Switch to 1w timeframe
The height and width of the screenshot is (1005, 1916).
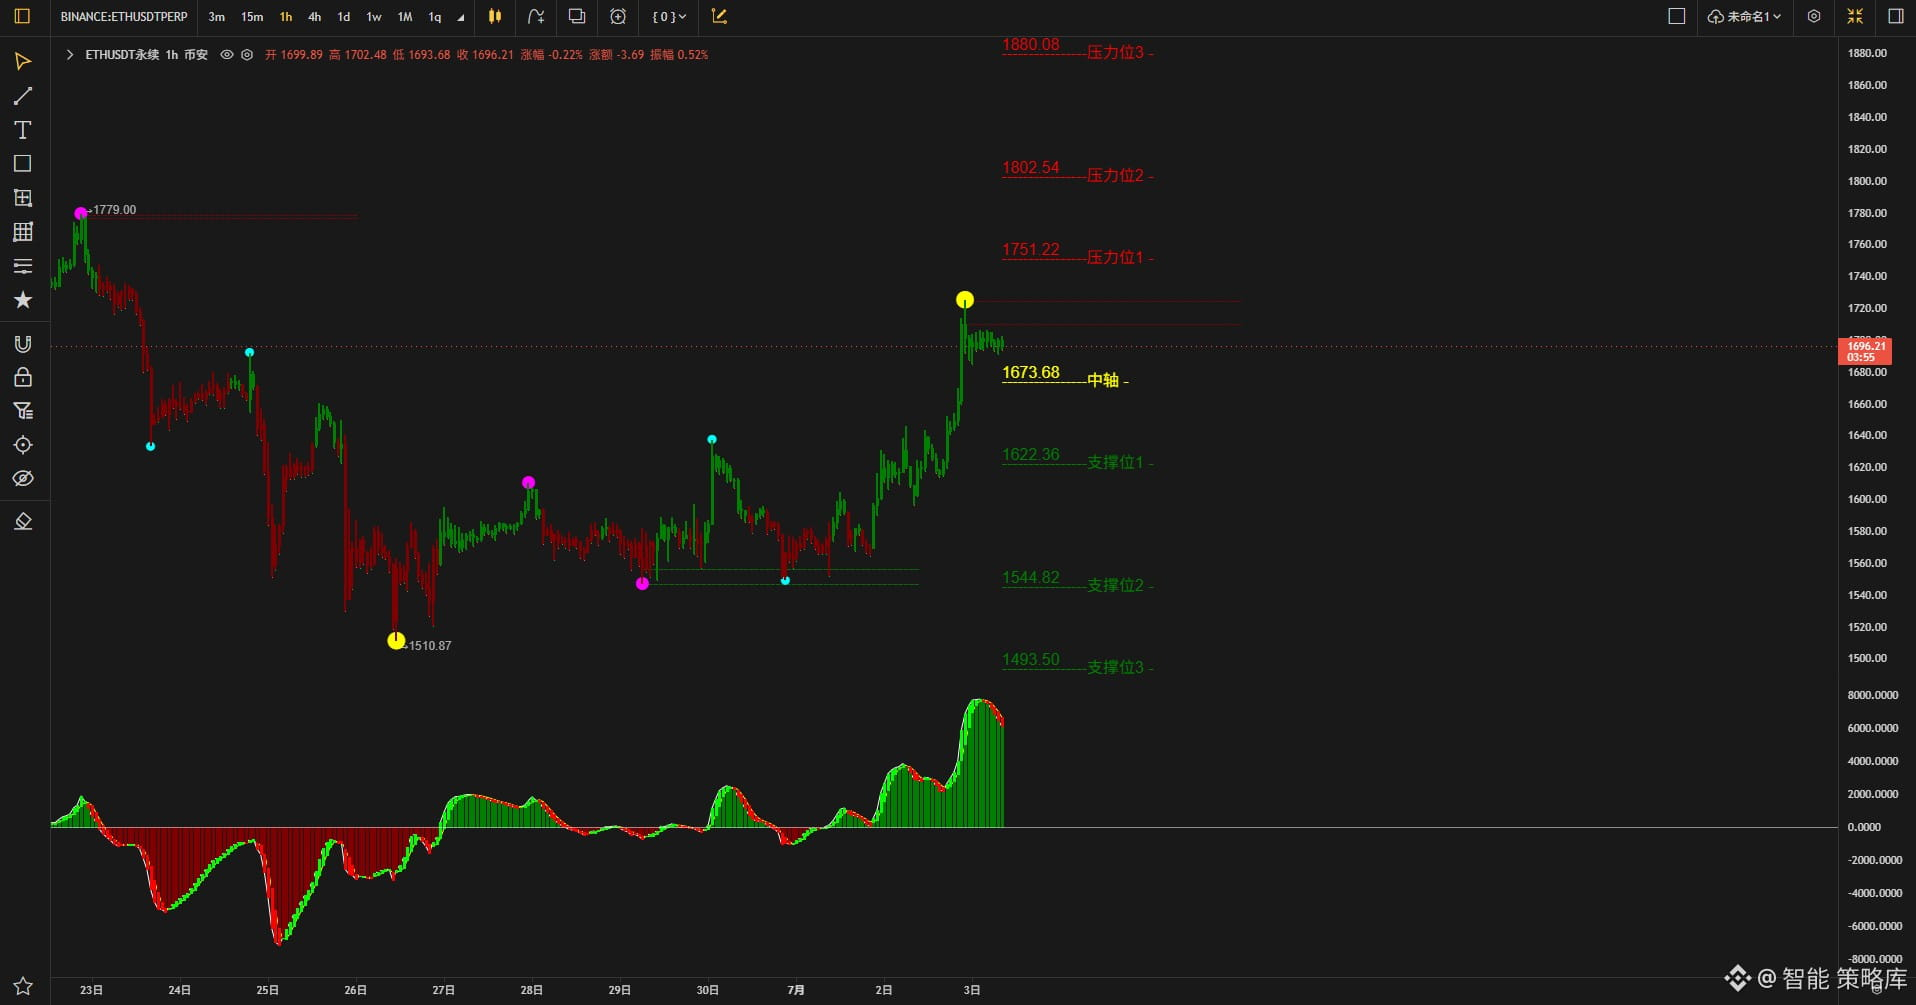point(374,17)
